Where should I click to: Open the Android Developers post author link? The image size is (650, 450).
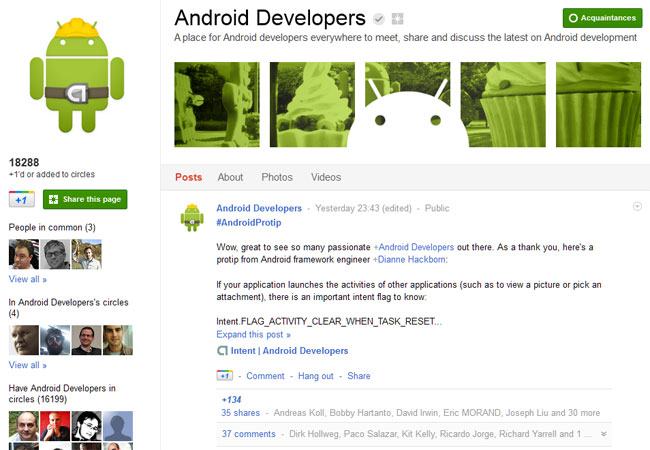[x=259, y=208]
